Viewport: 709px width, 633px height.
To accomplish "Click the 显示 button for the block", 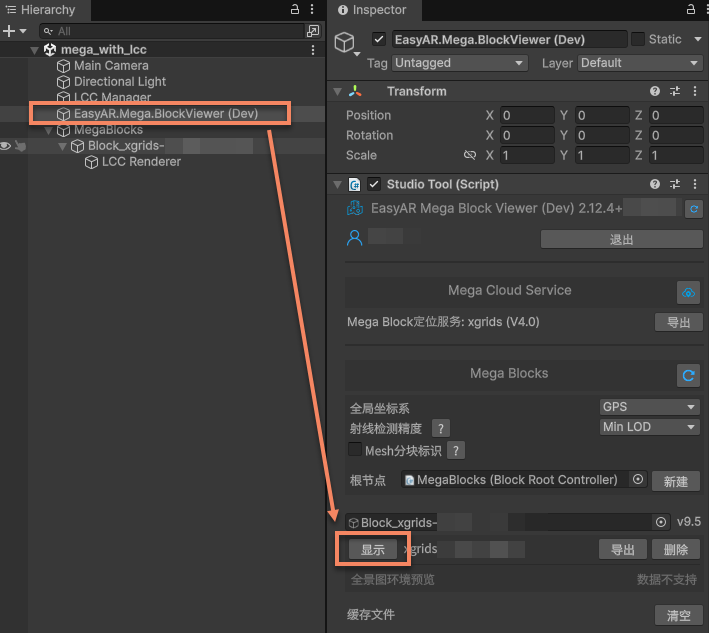I will tap(372, 550).
